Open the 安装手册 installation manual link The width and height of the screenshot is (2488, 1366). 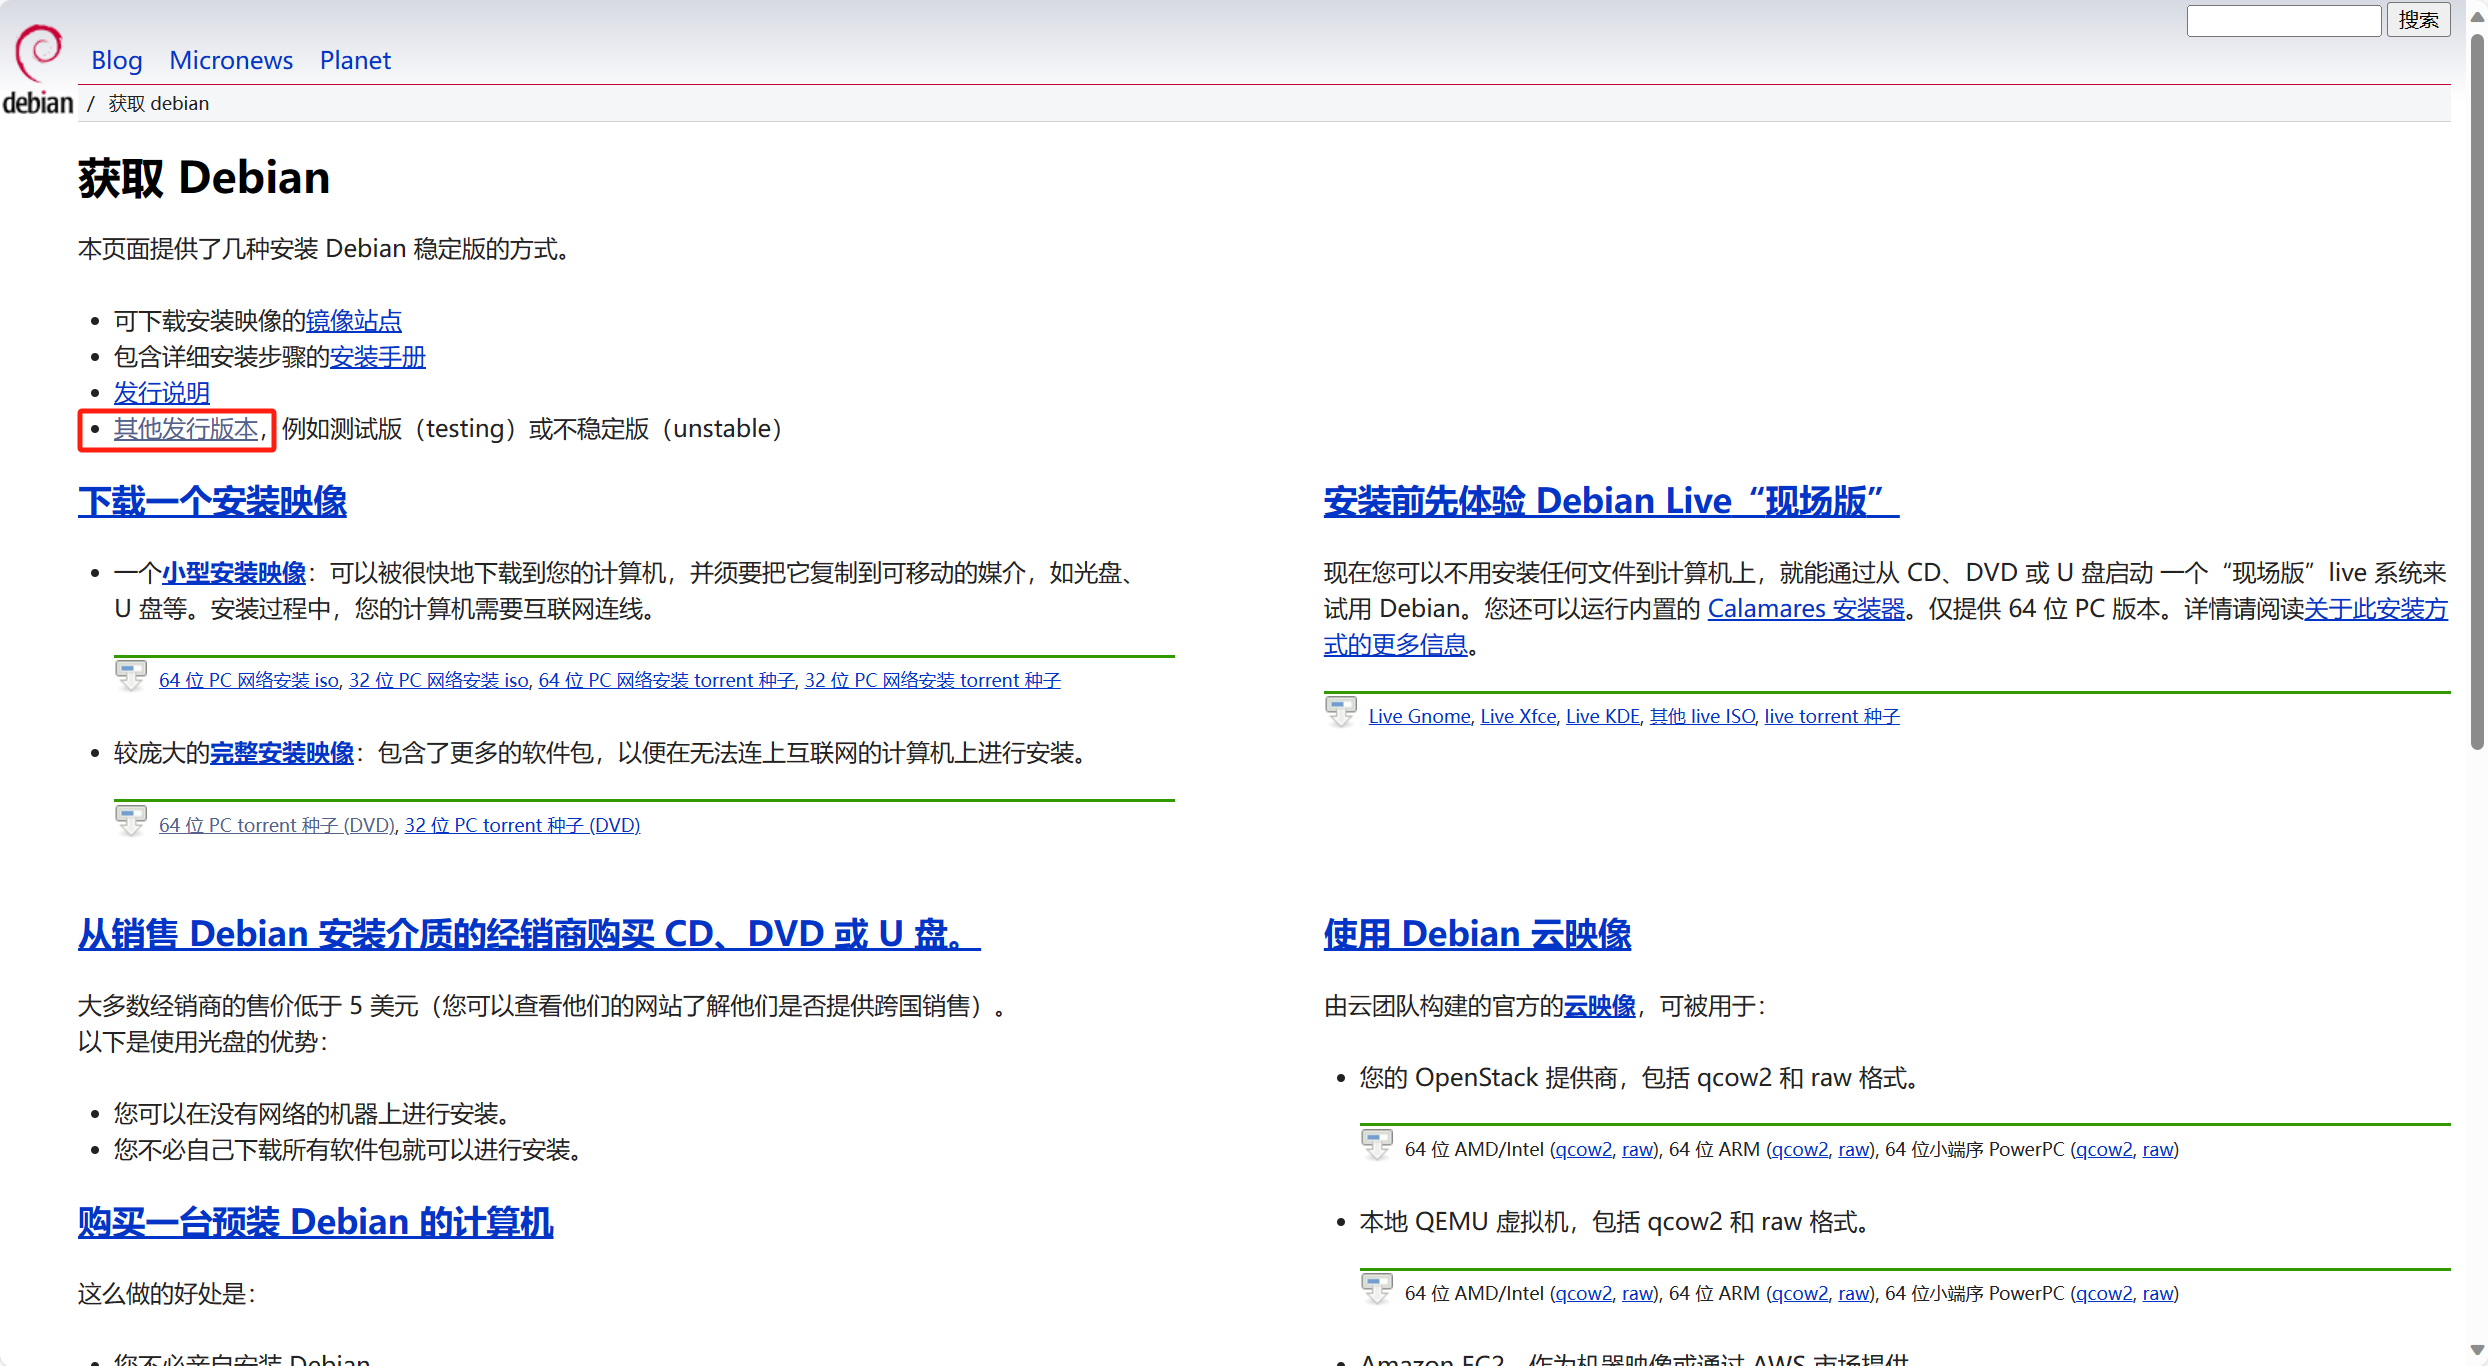(378, 357)
